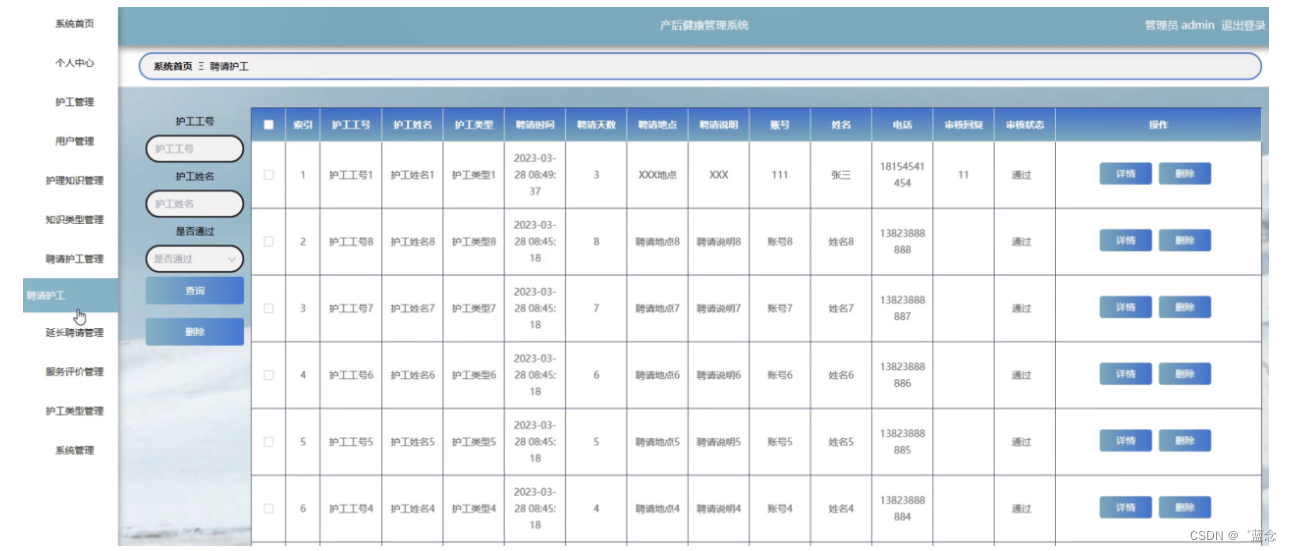Click the 删除 button under 查询
The width and height of the screenshot is (1292, 551).
[x=195, y=332]
